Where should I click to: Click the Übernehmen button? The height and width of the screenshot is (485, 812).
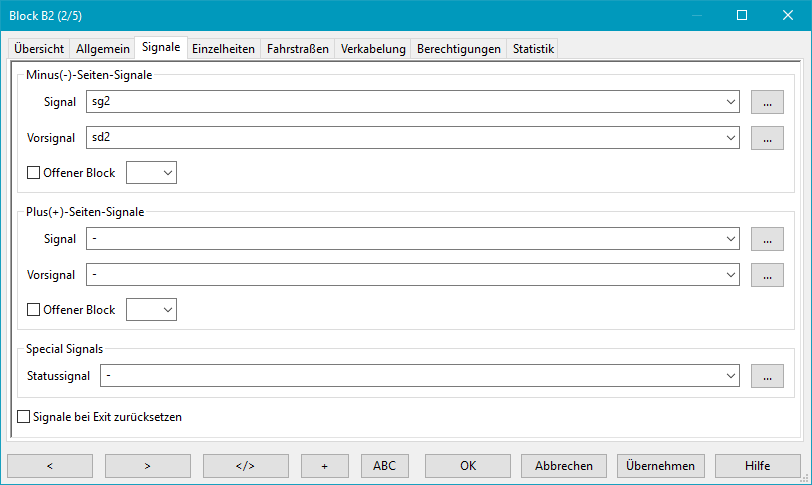(661, 466)
